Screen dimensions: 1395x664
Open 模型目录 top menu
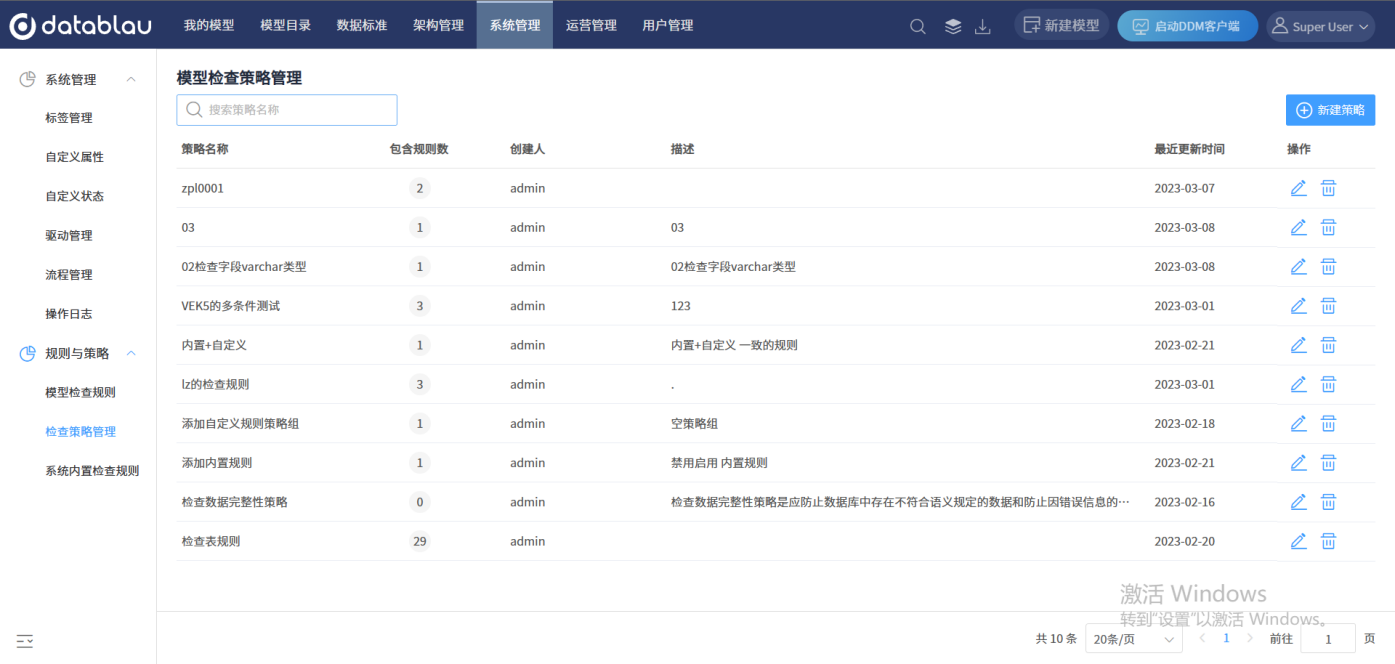click(286, 25)
